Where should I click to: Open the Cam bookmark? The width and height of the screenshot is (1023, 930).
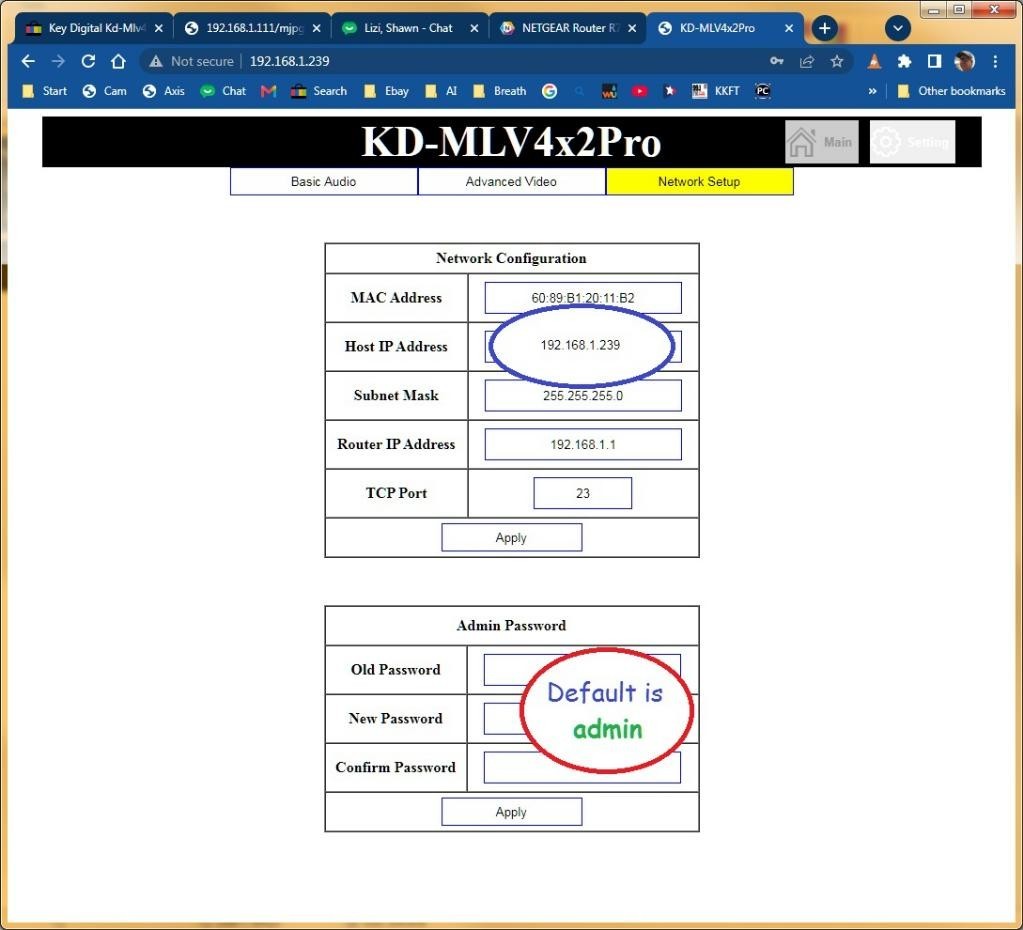pyautogui.click(x=104, y=91)
